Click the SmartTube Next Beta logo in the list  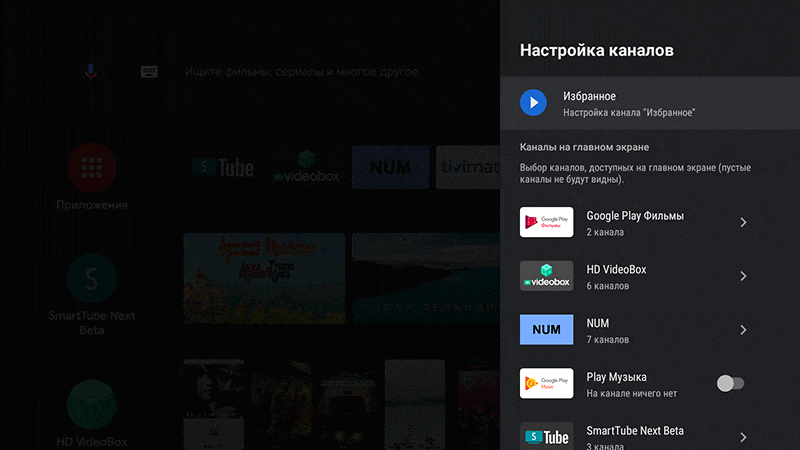(x=546, y=436)
